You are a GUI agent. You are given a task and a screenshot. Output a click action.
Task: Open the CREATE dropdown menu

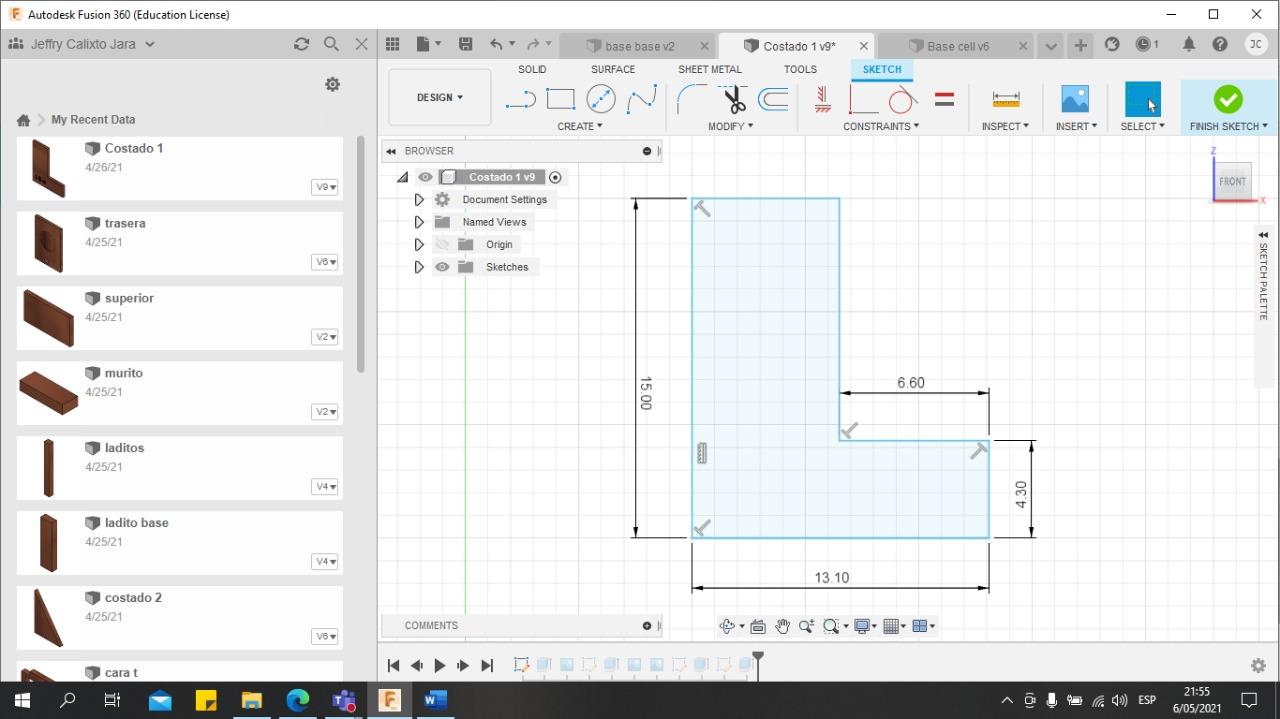pos(579,126)
